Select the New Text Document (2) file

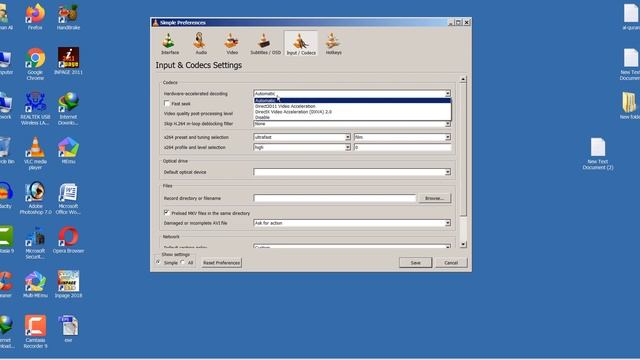point(598,153)
